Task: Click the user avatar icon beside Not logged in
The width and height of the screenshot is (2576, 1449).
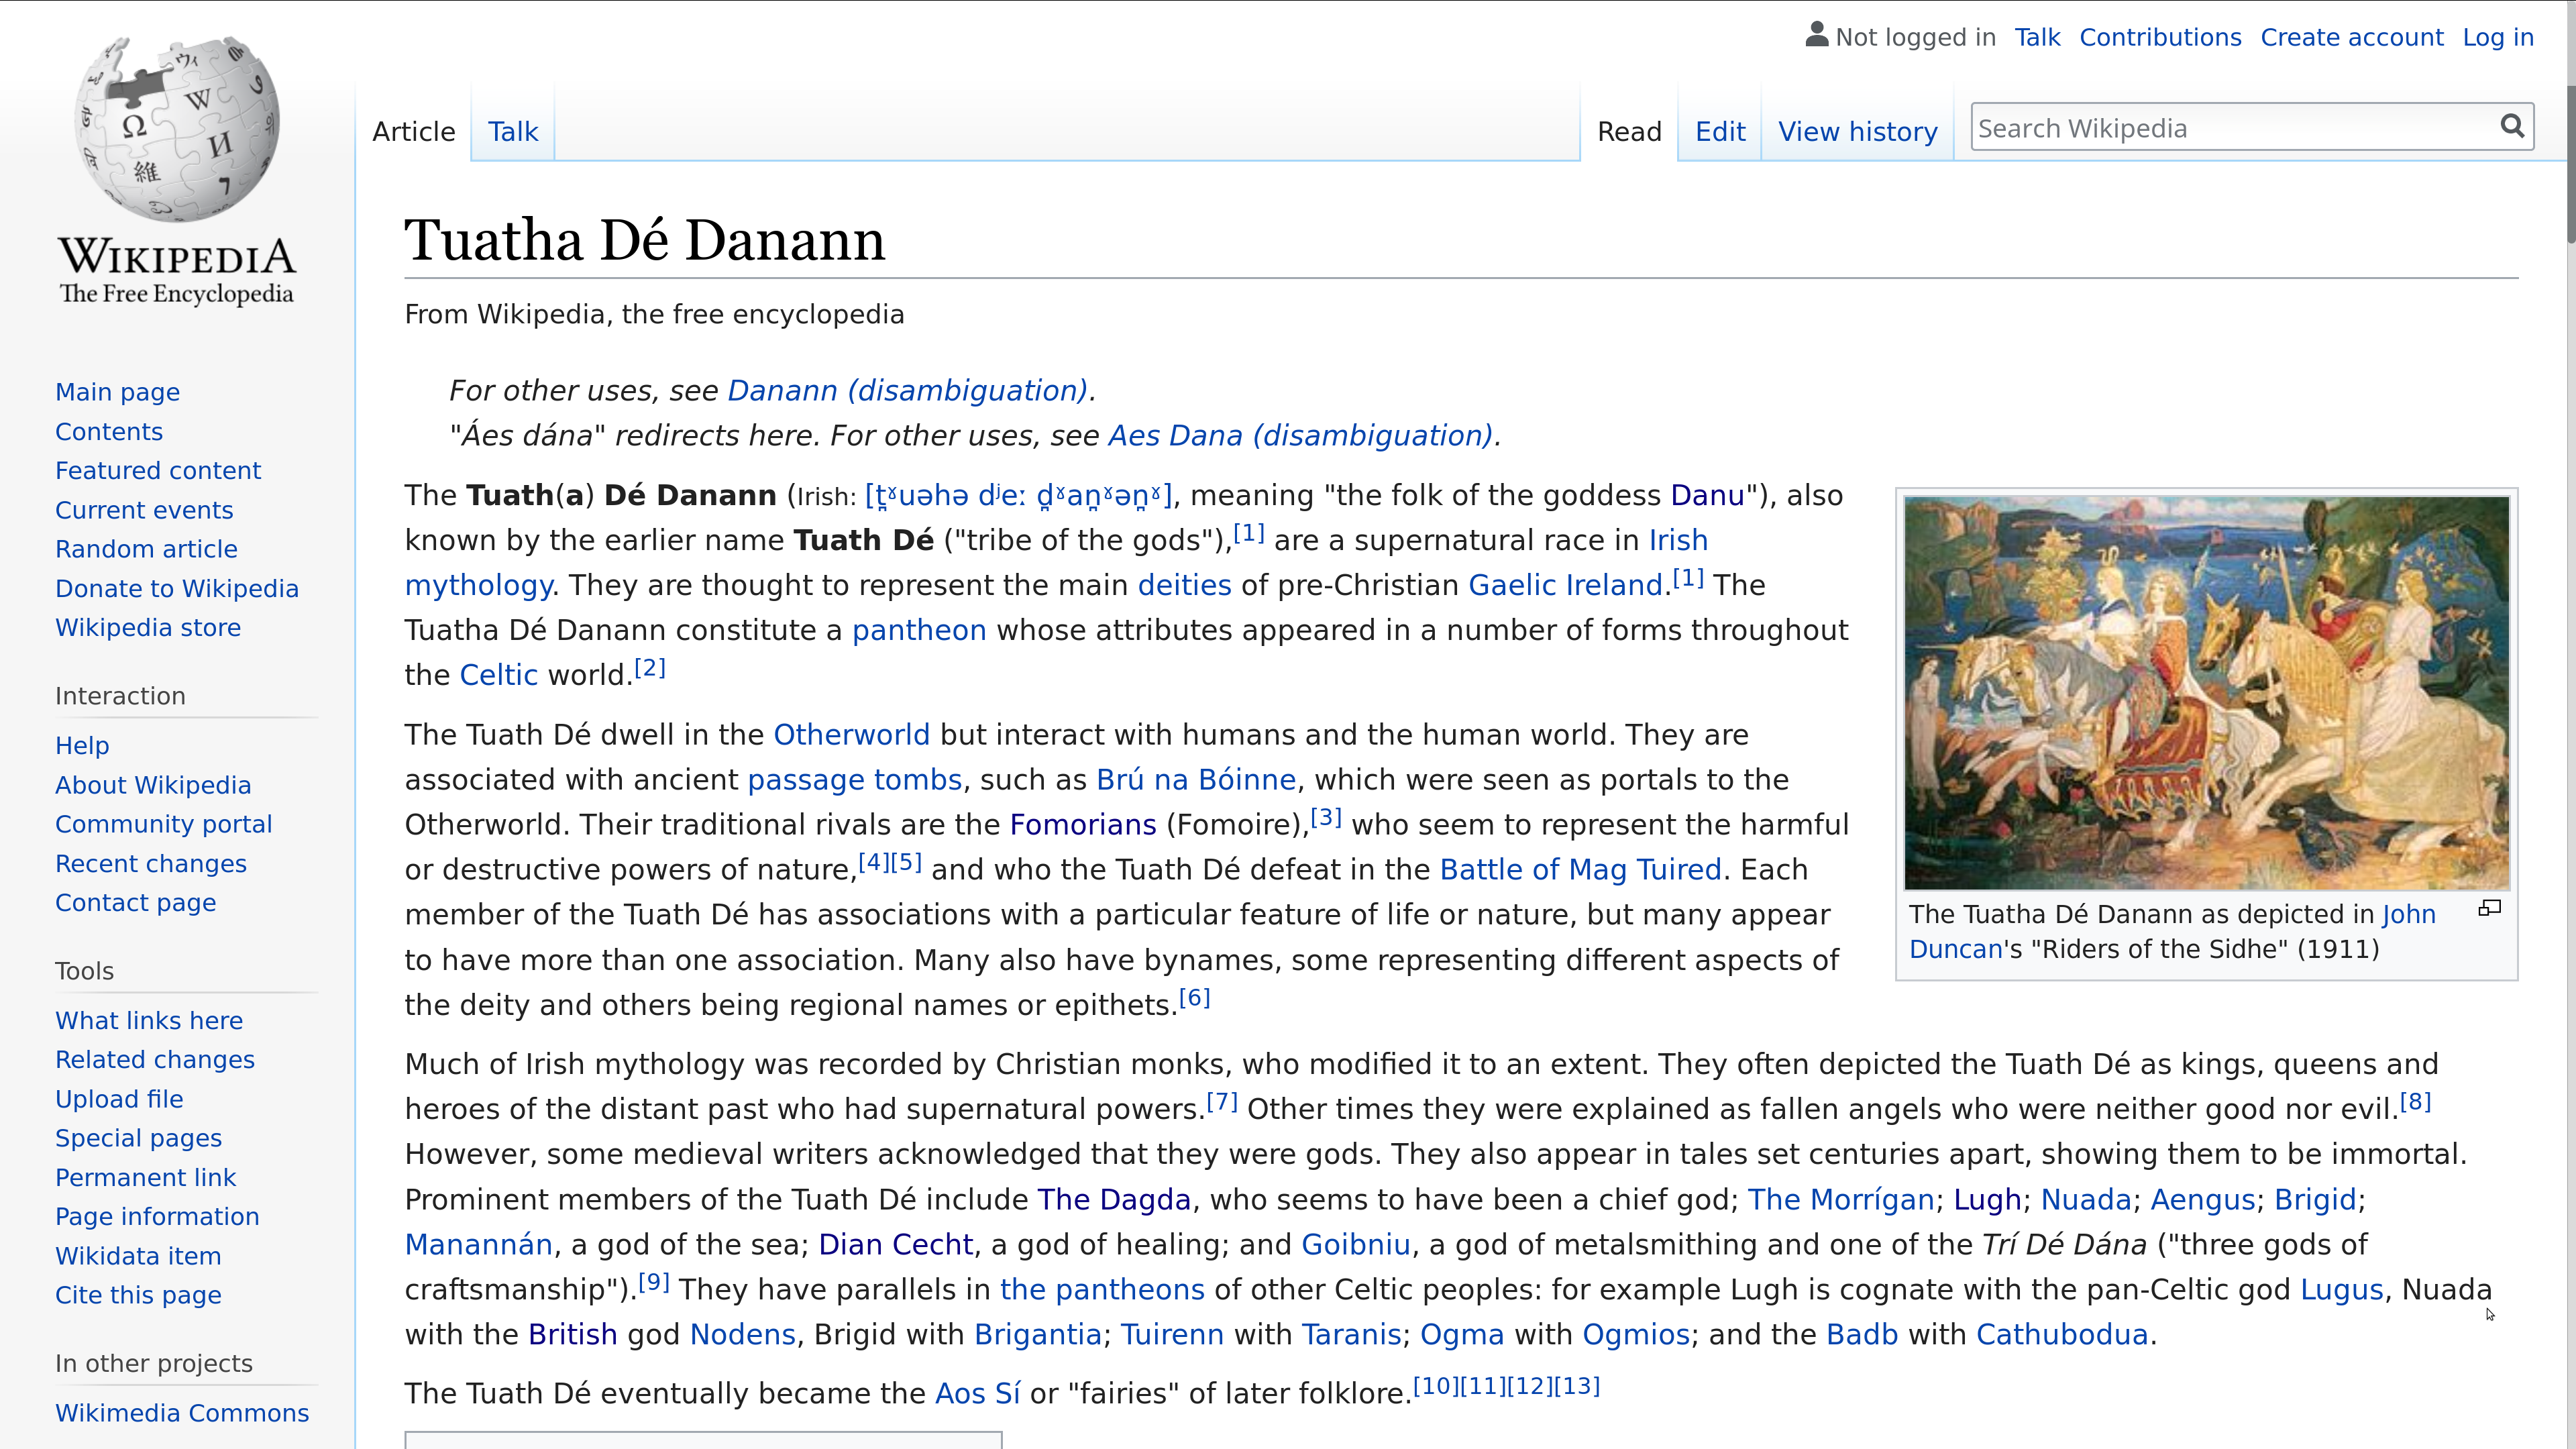Action: point(1816,35)
